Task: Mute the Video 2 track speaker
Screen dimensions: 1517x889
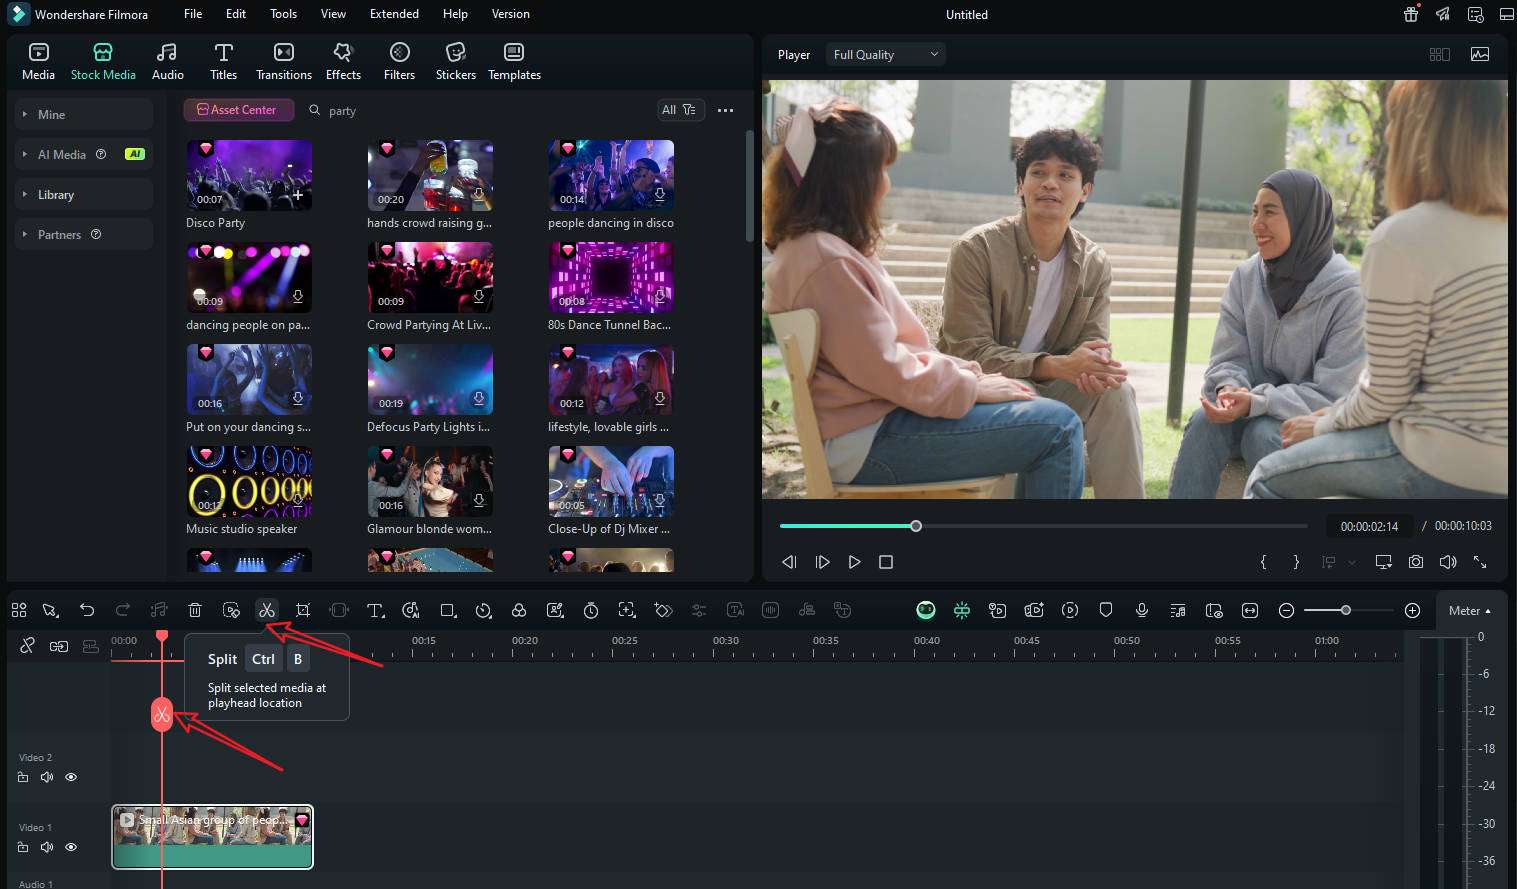Action: pyautogui.click(x=47, y=777)
